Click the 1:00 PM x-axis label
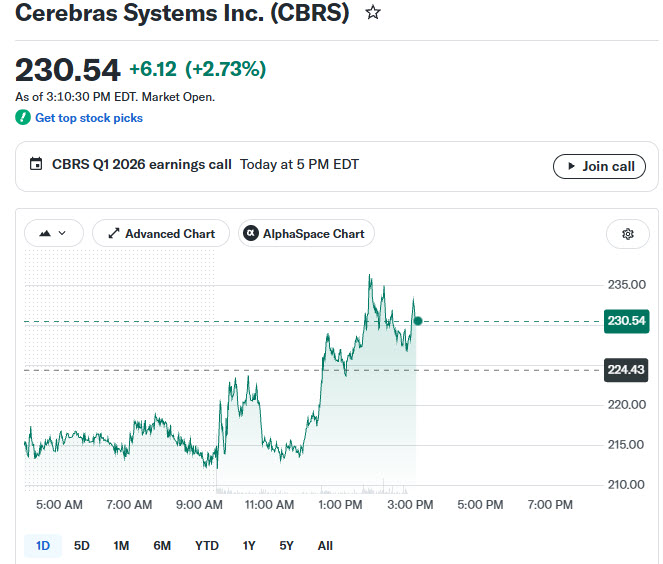Image resolution: width=663 pixels, height=564 pixels. point(340,504)
